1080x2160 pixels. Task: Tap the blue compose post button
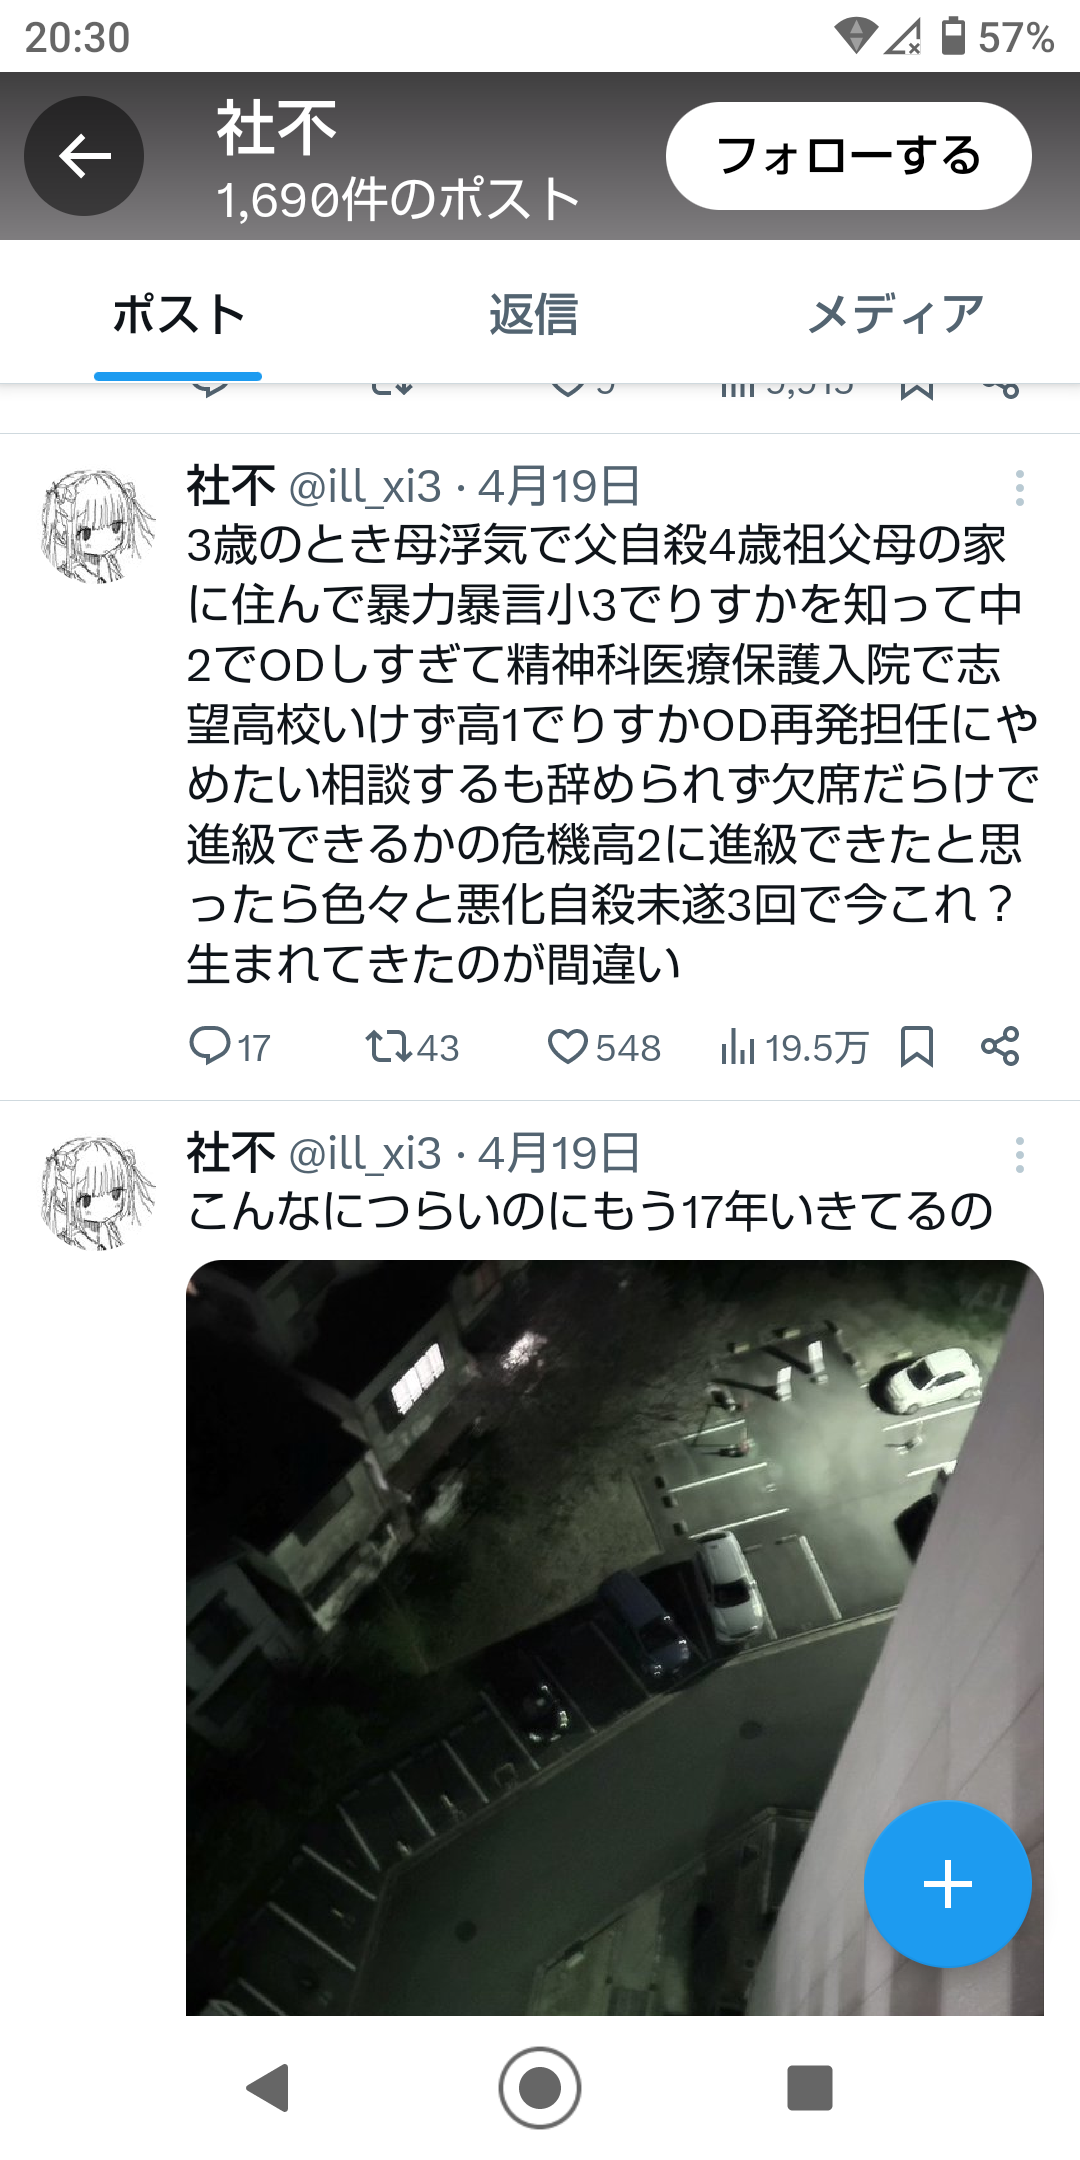tap(947, 1884)
